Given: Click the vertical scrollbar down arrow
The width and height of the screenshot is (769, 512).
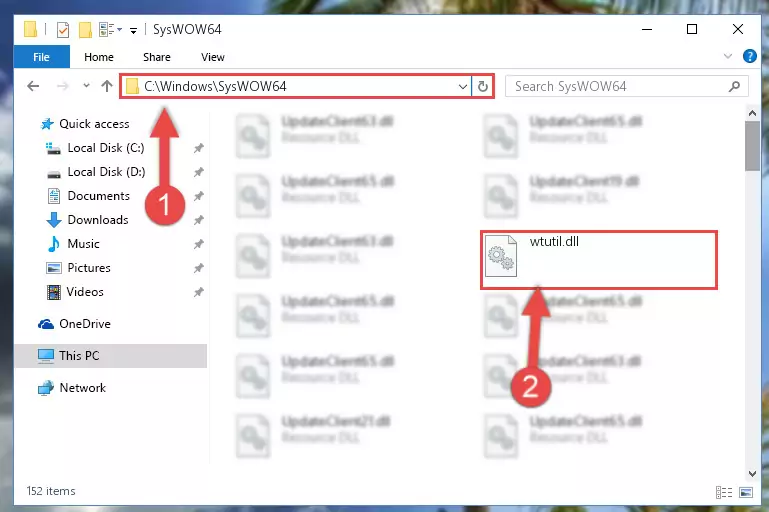Looking at the screenshot, I should (x=752, y=474).
